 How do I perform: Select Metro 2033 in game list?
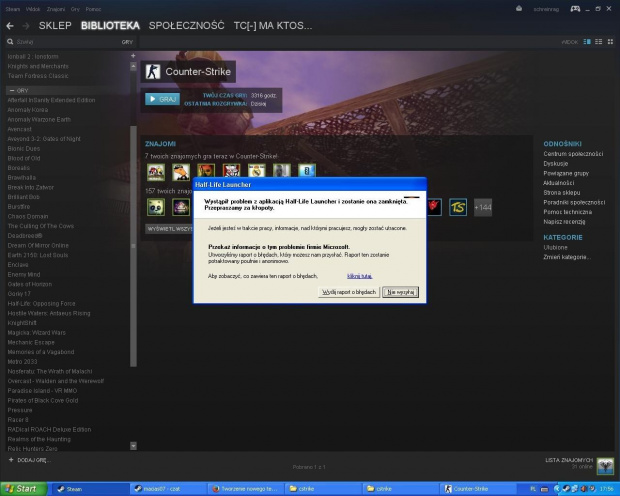[x=22, y=362]
